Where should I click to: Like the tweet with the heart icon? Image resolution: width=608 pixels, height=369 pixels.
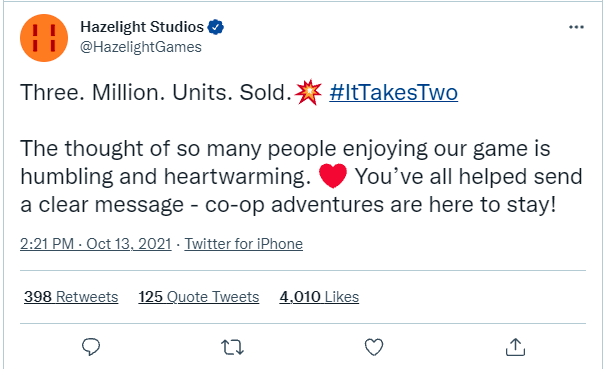[374, 347]
